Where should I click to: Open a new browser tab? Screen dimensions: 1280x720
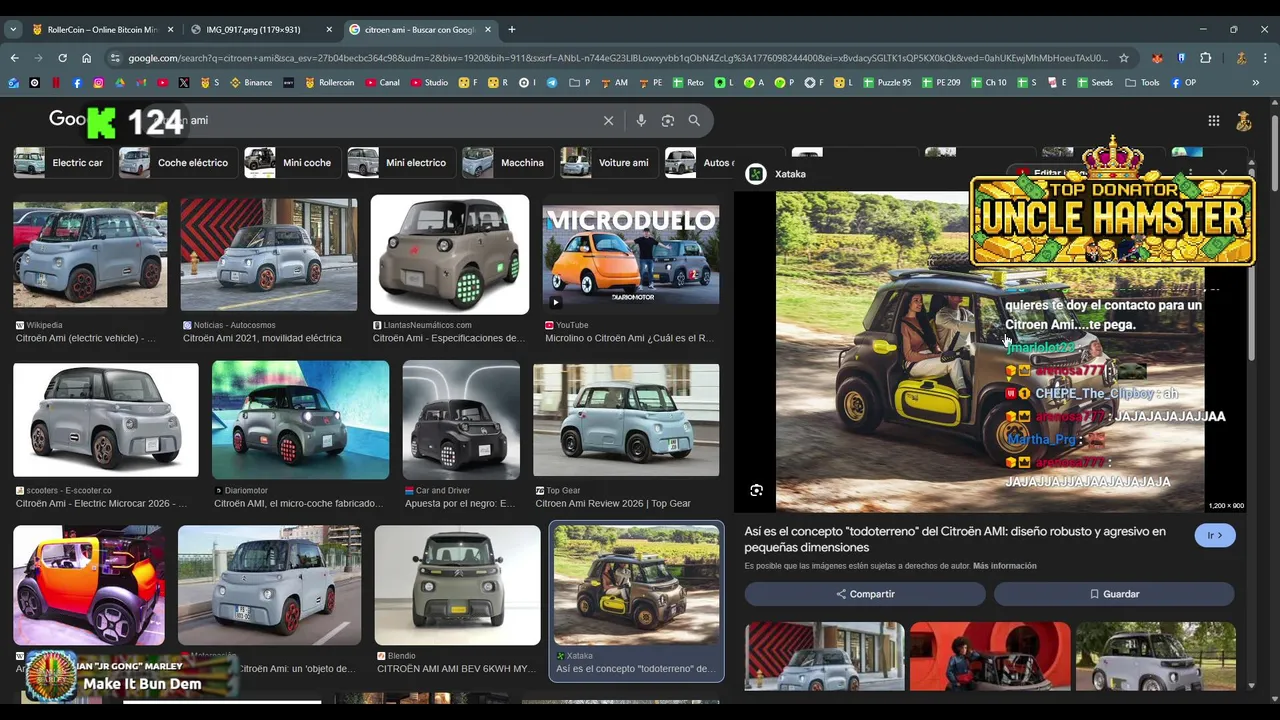(x=511, y=30)
